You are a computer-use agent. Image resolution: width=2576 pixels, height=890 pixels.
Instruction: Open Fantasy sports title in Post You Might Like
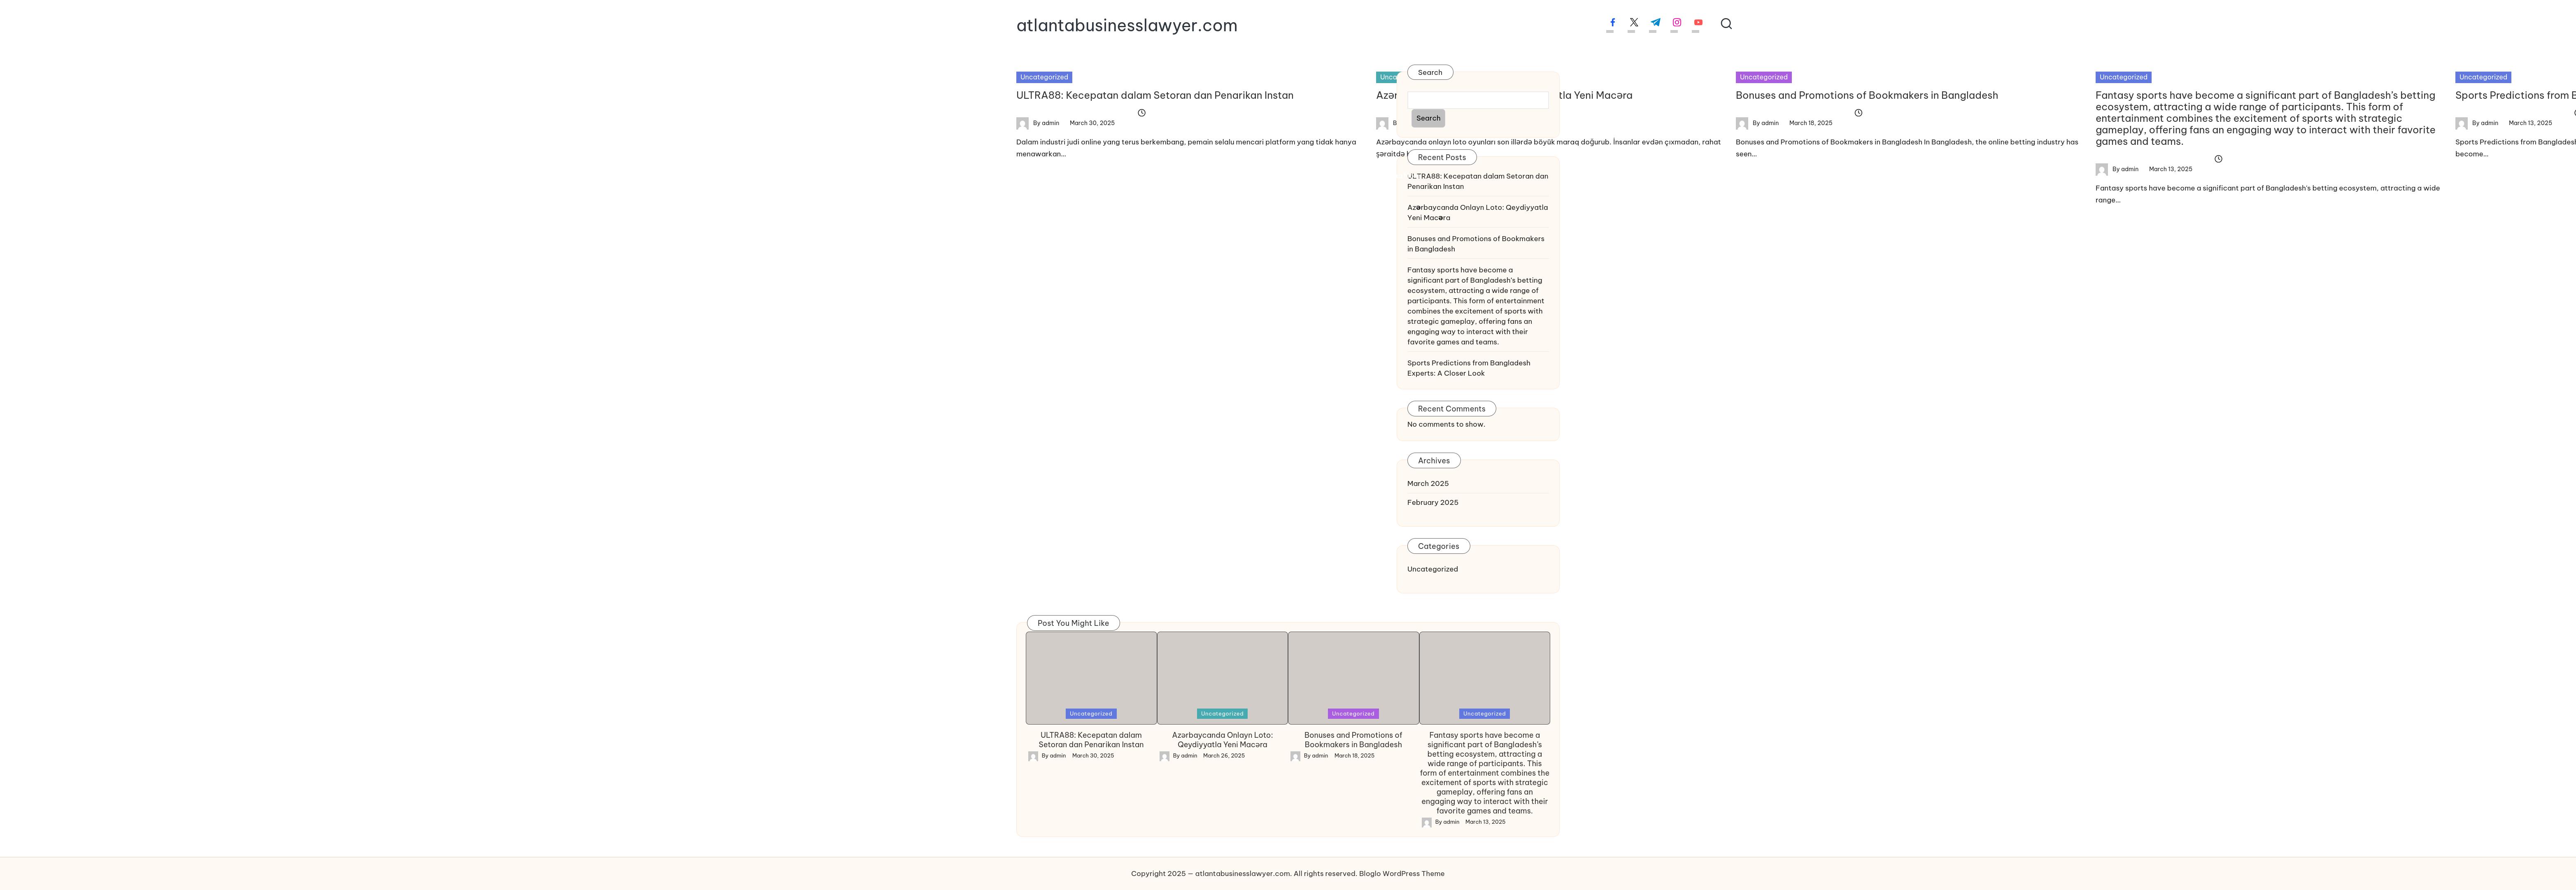1485,773
